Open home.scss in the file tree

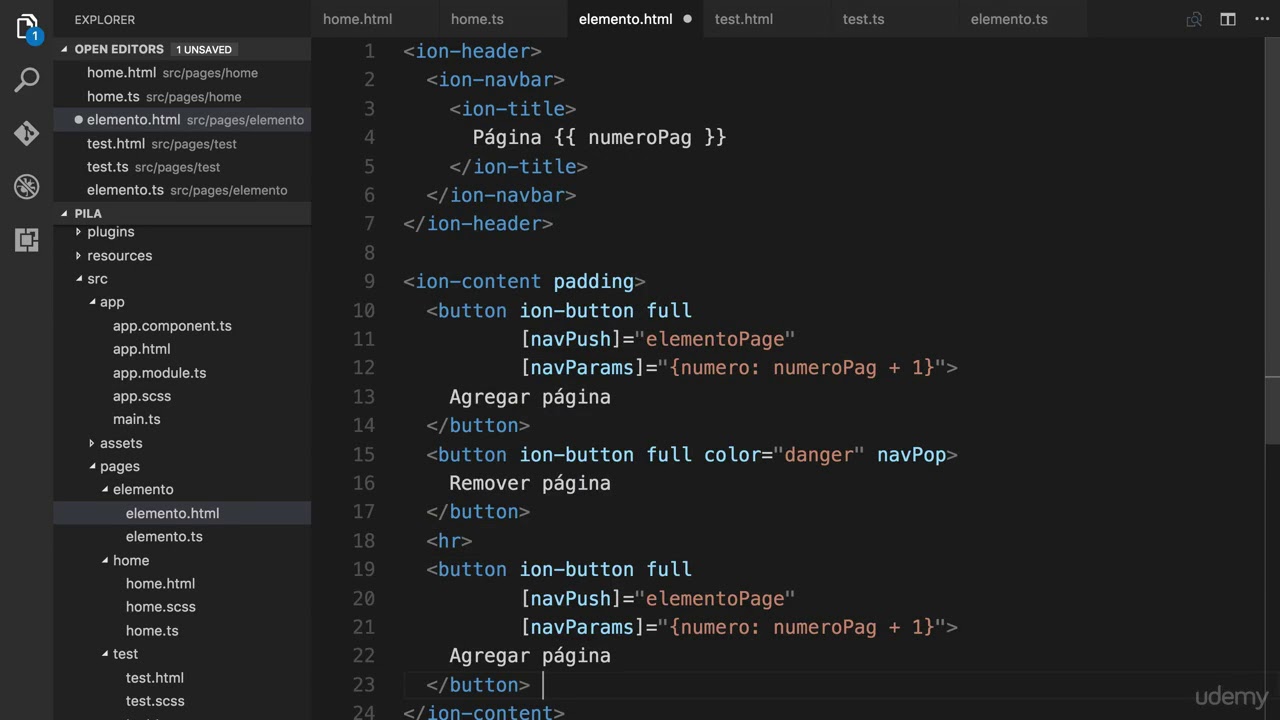[x=160, y=607]
